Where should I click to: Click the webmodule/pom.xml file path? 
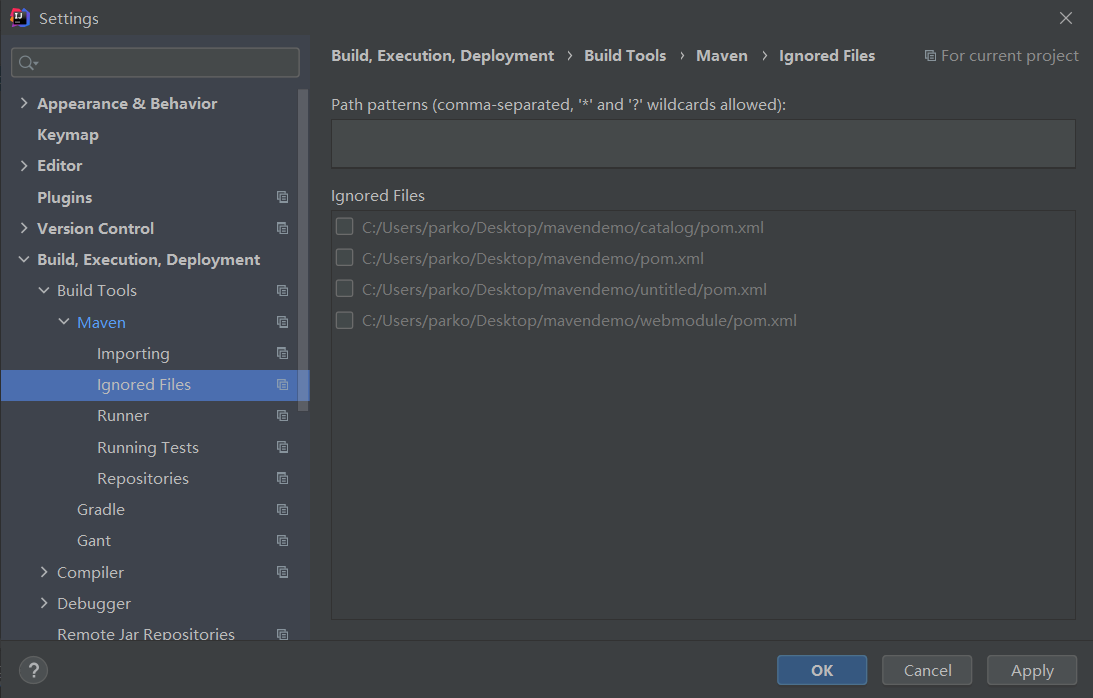pyautogui.click(x=579, y=321)
